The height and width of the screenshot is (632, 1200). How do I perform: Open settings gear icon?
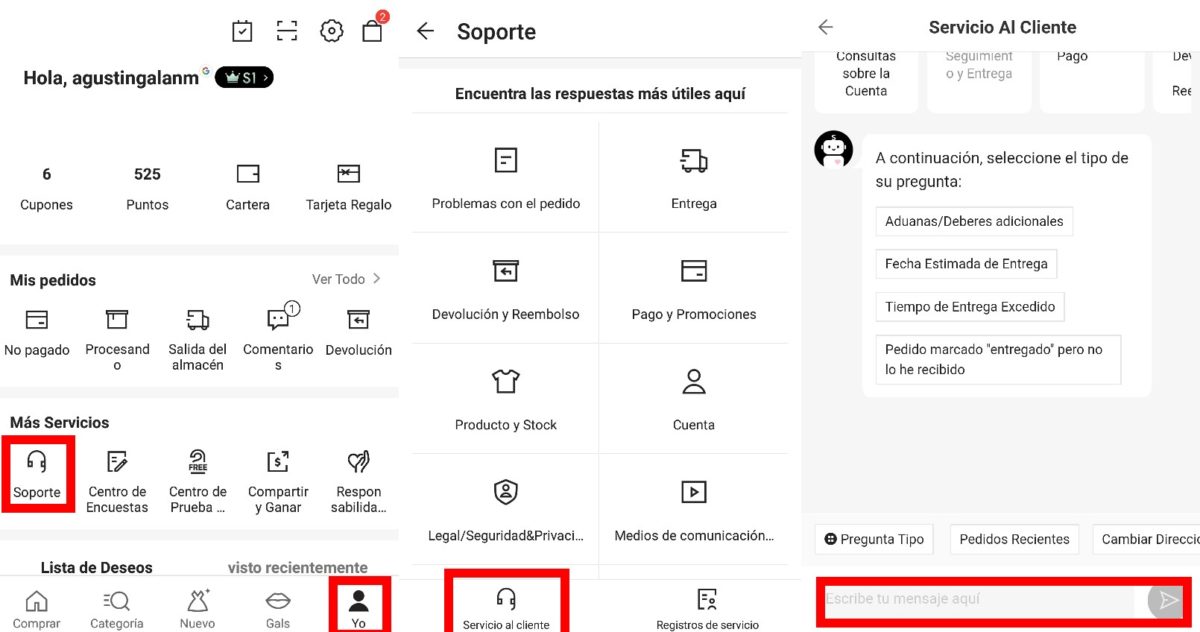(x=331, y=31)
